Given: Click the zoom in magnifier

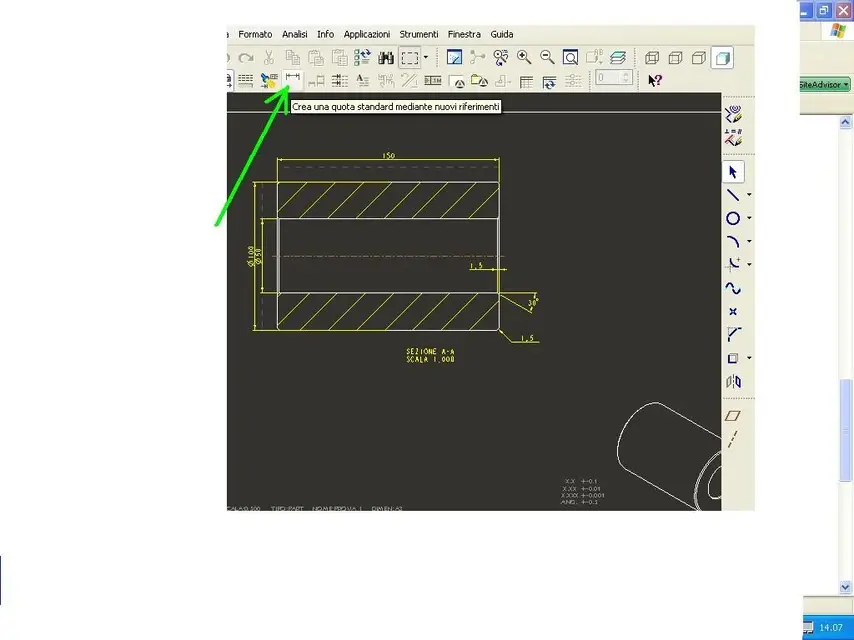Looking at the screenshot, I should pyautogui.click(x=524, y=57).
